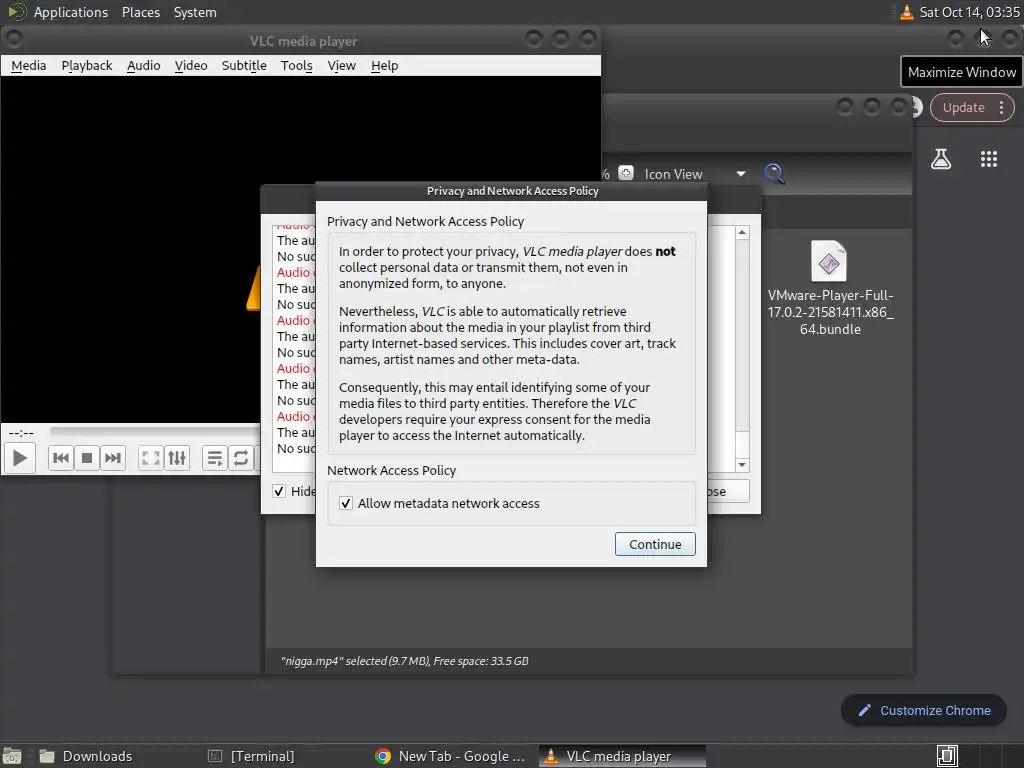Open Chrome three-dot menu
This screenshot has height=768, width=1024.
coord(1001,108)
